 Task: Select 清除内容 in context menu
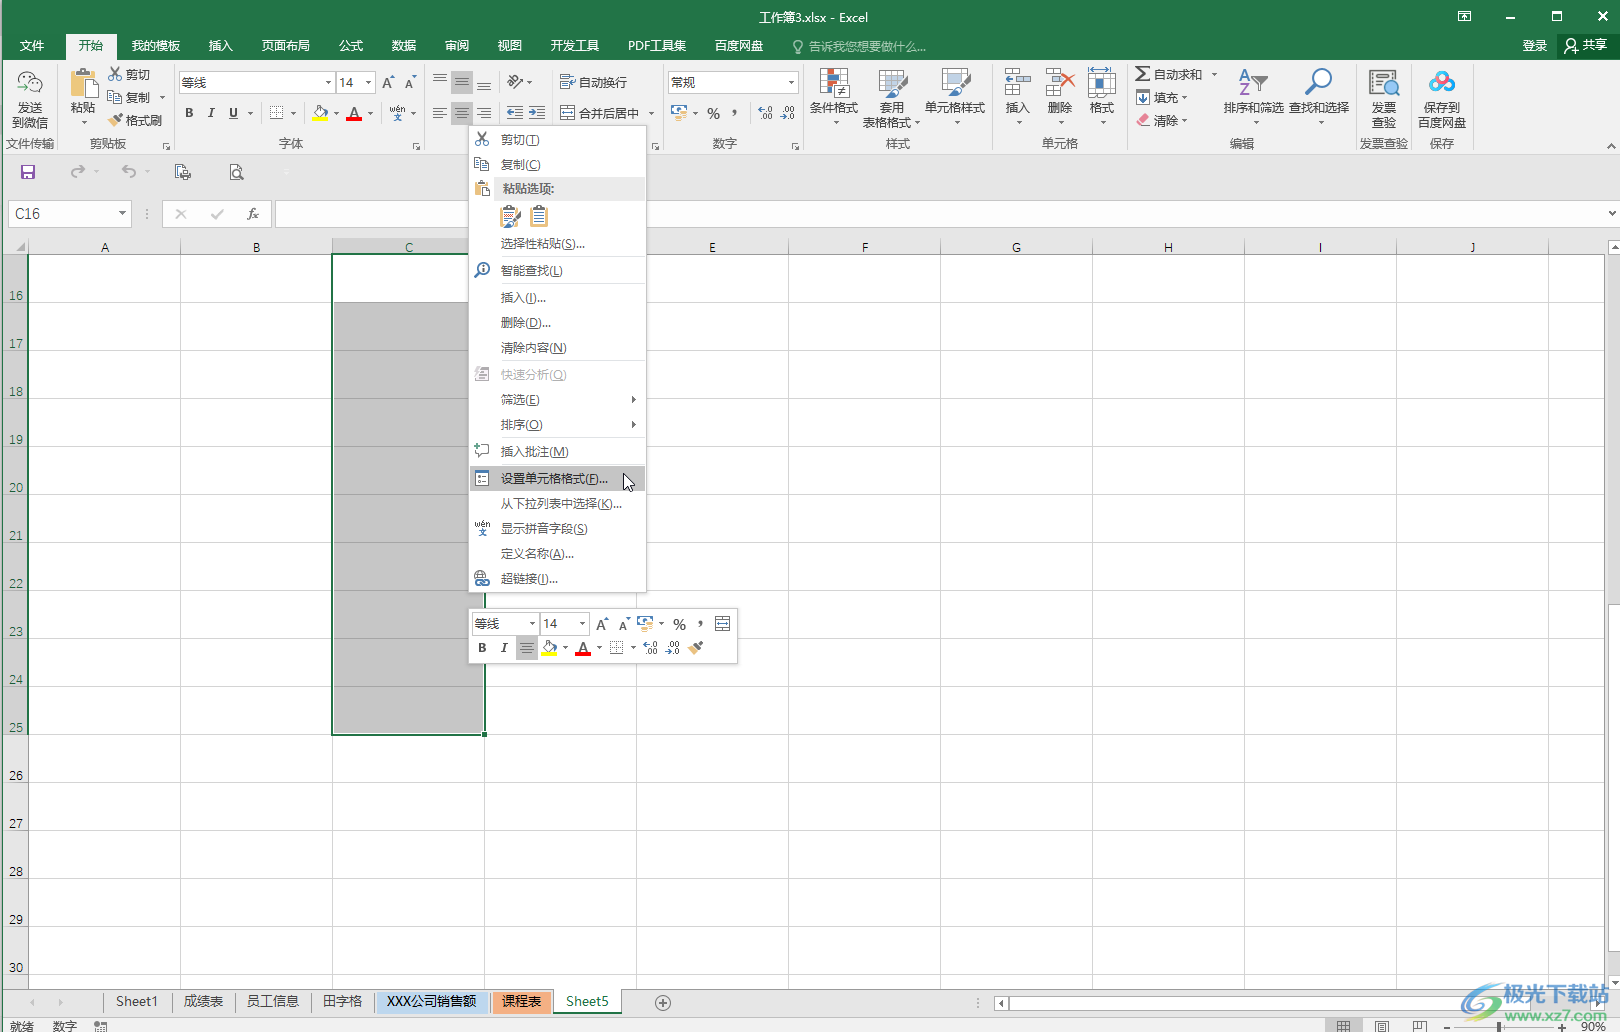pos(558,348)
